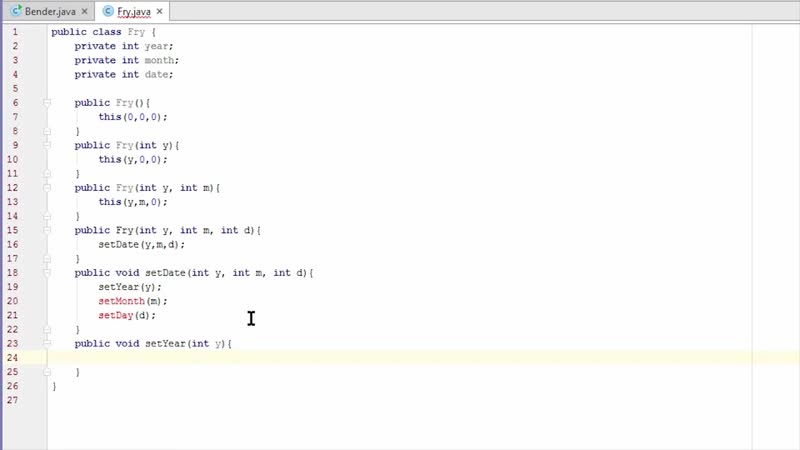Select the Fry.java tab
The width and height of the screenshot is (800, 450).
point(134,11)
